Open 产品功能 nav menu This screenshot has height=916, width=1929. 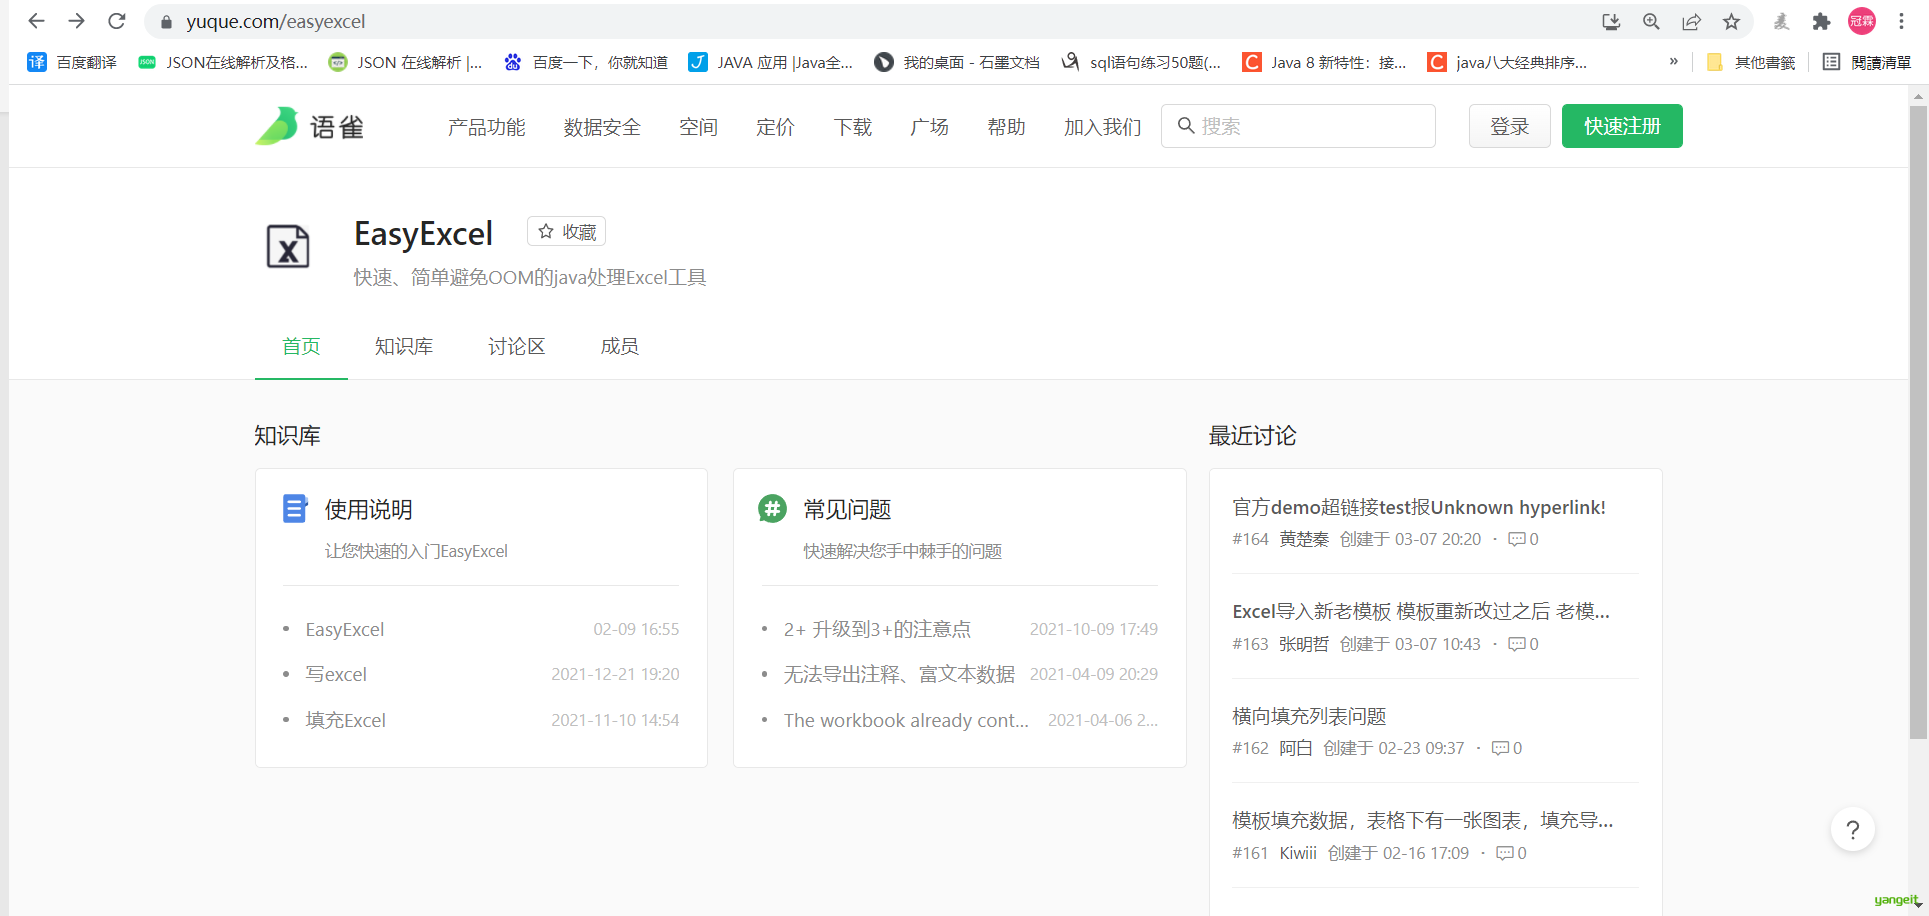[486, 127]
